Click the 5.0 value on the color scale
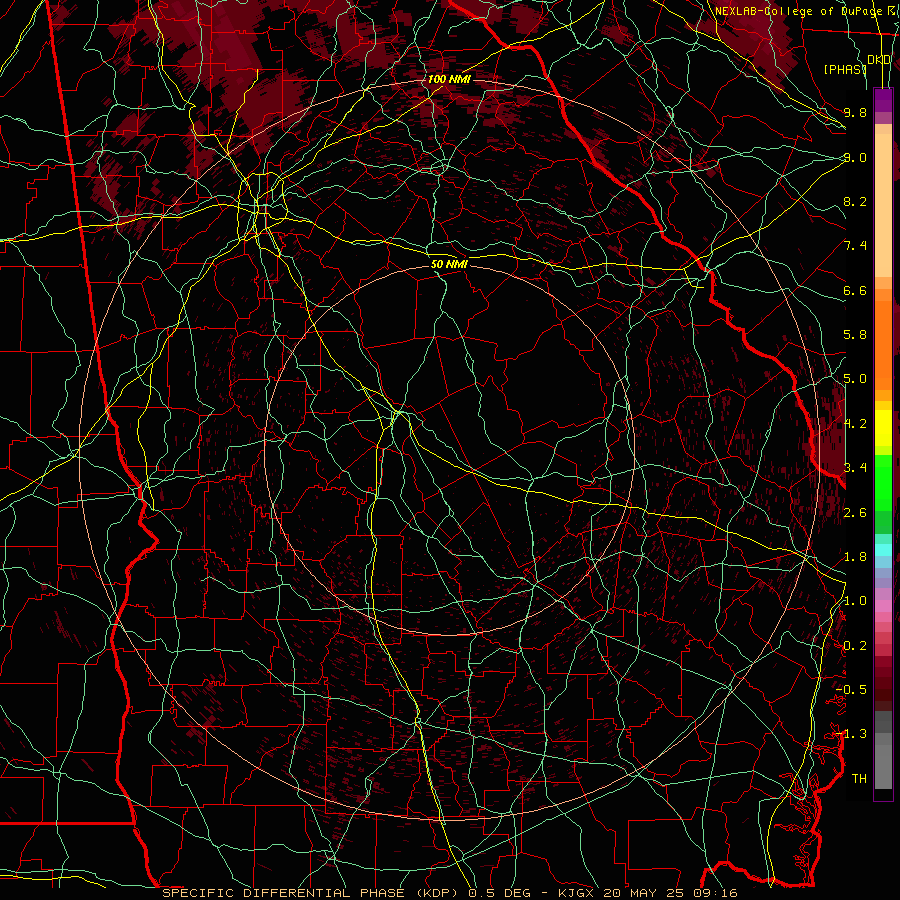 [x=855, y=379]
